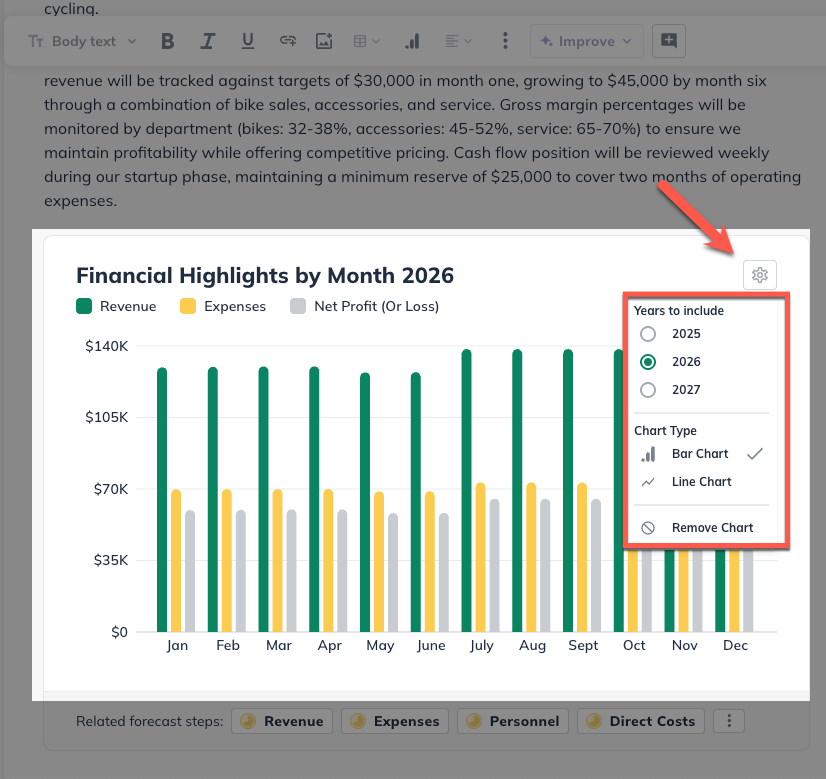This screenshot has width=826, height=779.
Task: Click the $140K y-axis label
Action: 106,346
